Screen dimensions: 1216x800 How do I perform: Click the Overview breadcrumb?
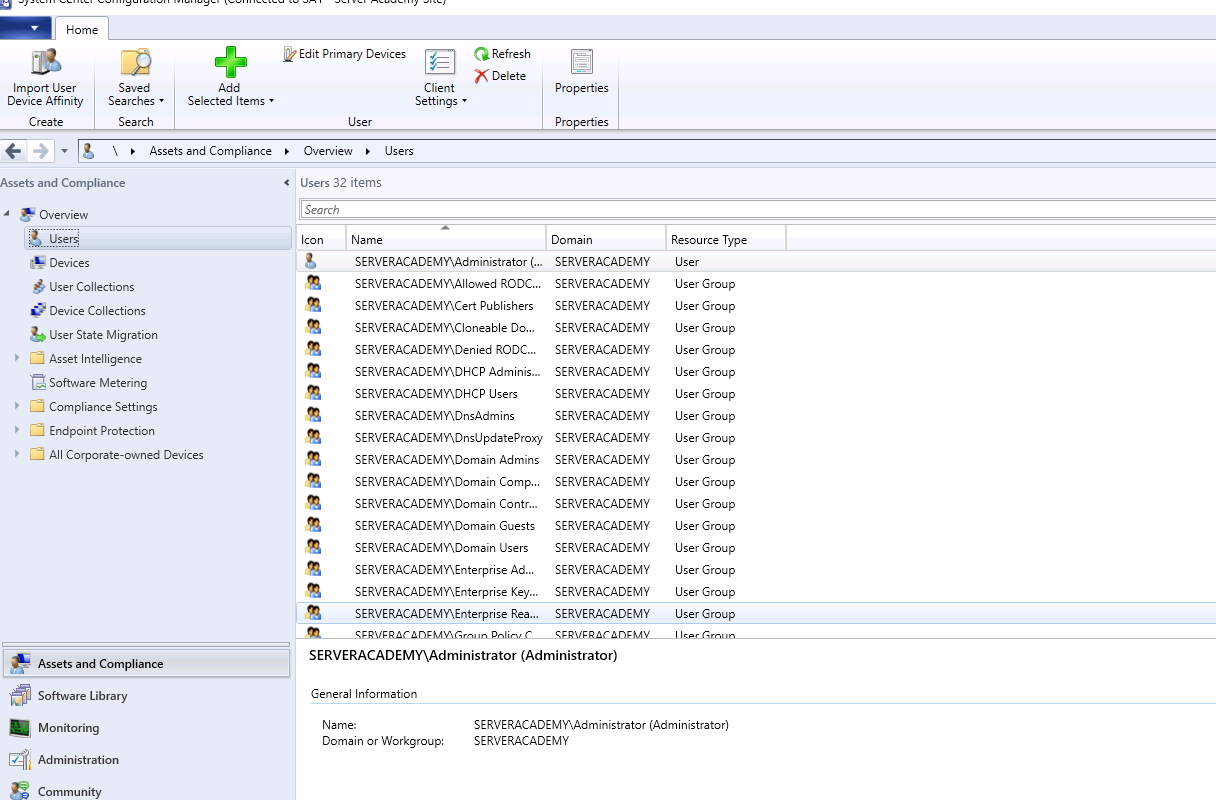[328, 151]
